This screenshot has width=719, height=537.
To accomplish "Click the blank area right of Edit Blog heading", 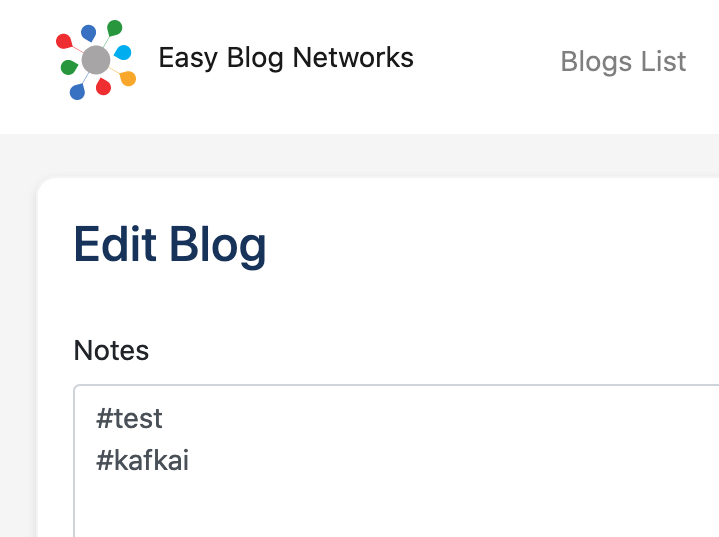I will click(x=491, y=245).
